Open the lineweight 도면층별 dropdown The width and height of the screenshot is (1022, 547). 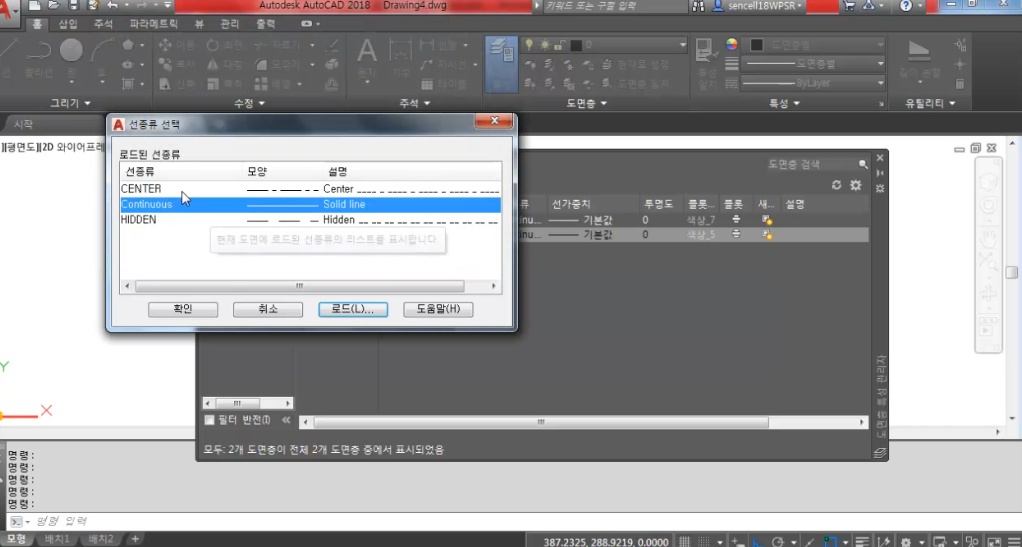click(x=881, y=64)
